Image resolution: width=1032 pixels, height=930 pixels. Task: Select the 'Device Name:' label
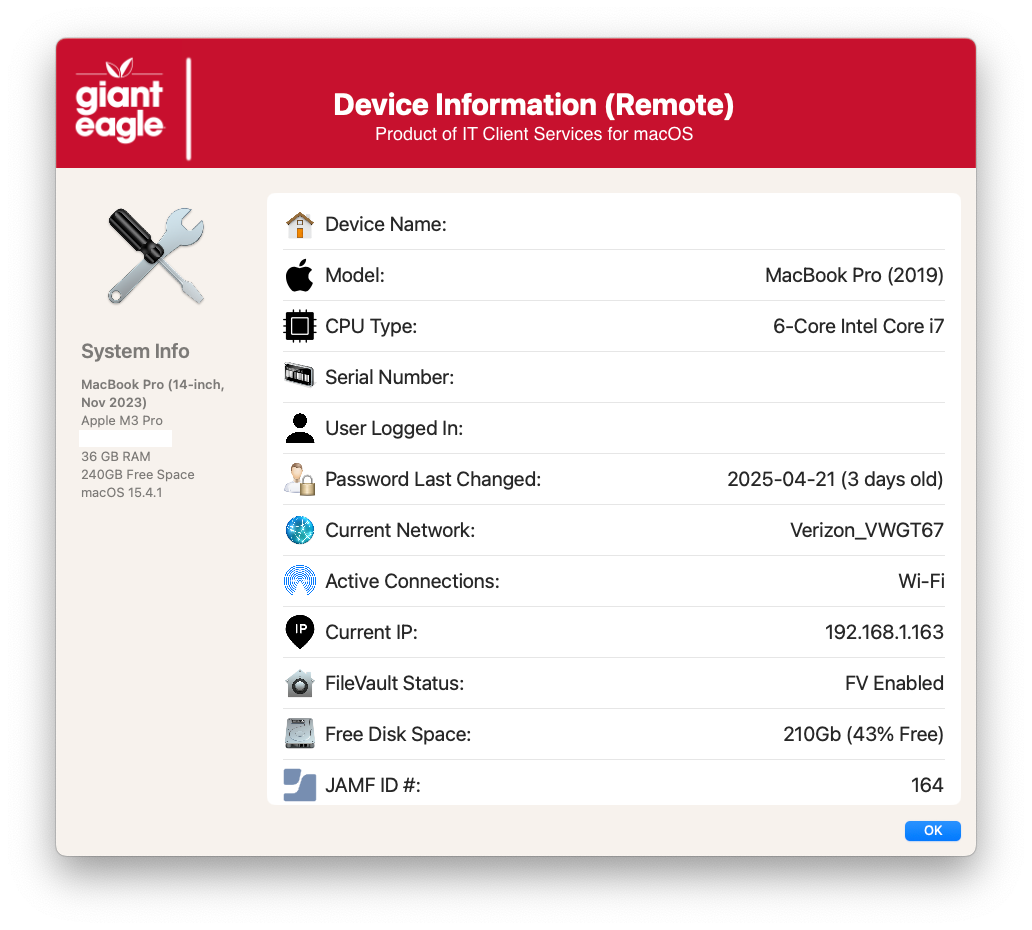click(x=386, y=224)
